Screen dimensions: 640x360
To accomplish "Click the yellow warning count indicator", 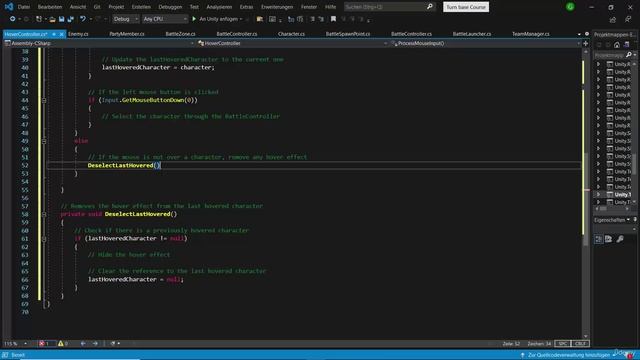I will point(63,344).
